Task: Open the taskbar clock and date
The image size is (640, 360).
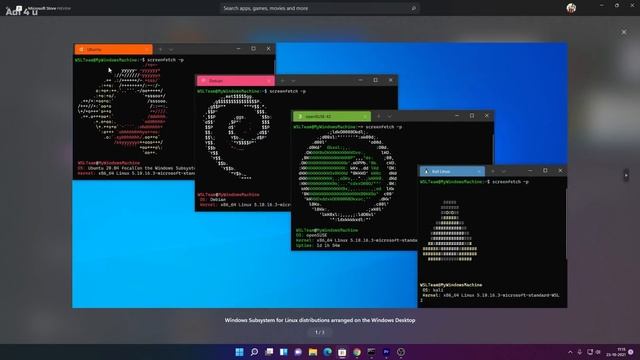Action: (616, 352)
